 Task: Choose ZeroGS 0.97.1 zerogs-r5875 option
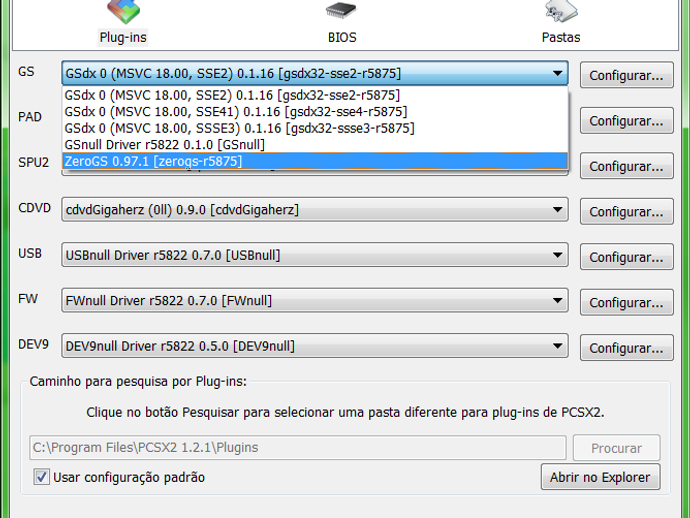tap(315, 161)
